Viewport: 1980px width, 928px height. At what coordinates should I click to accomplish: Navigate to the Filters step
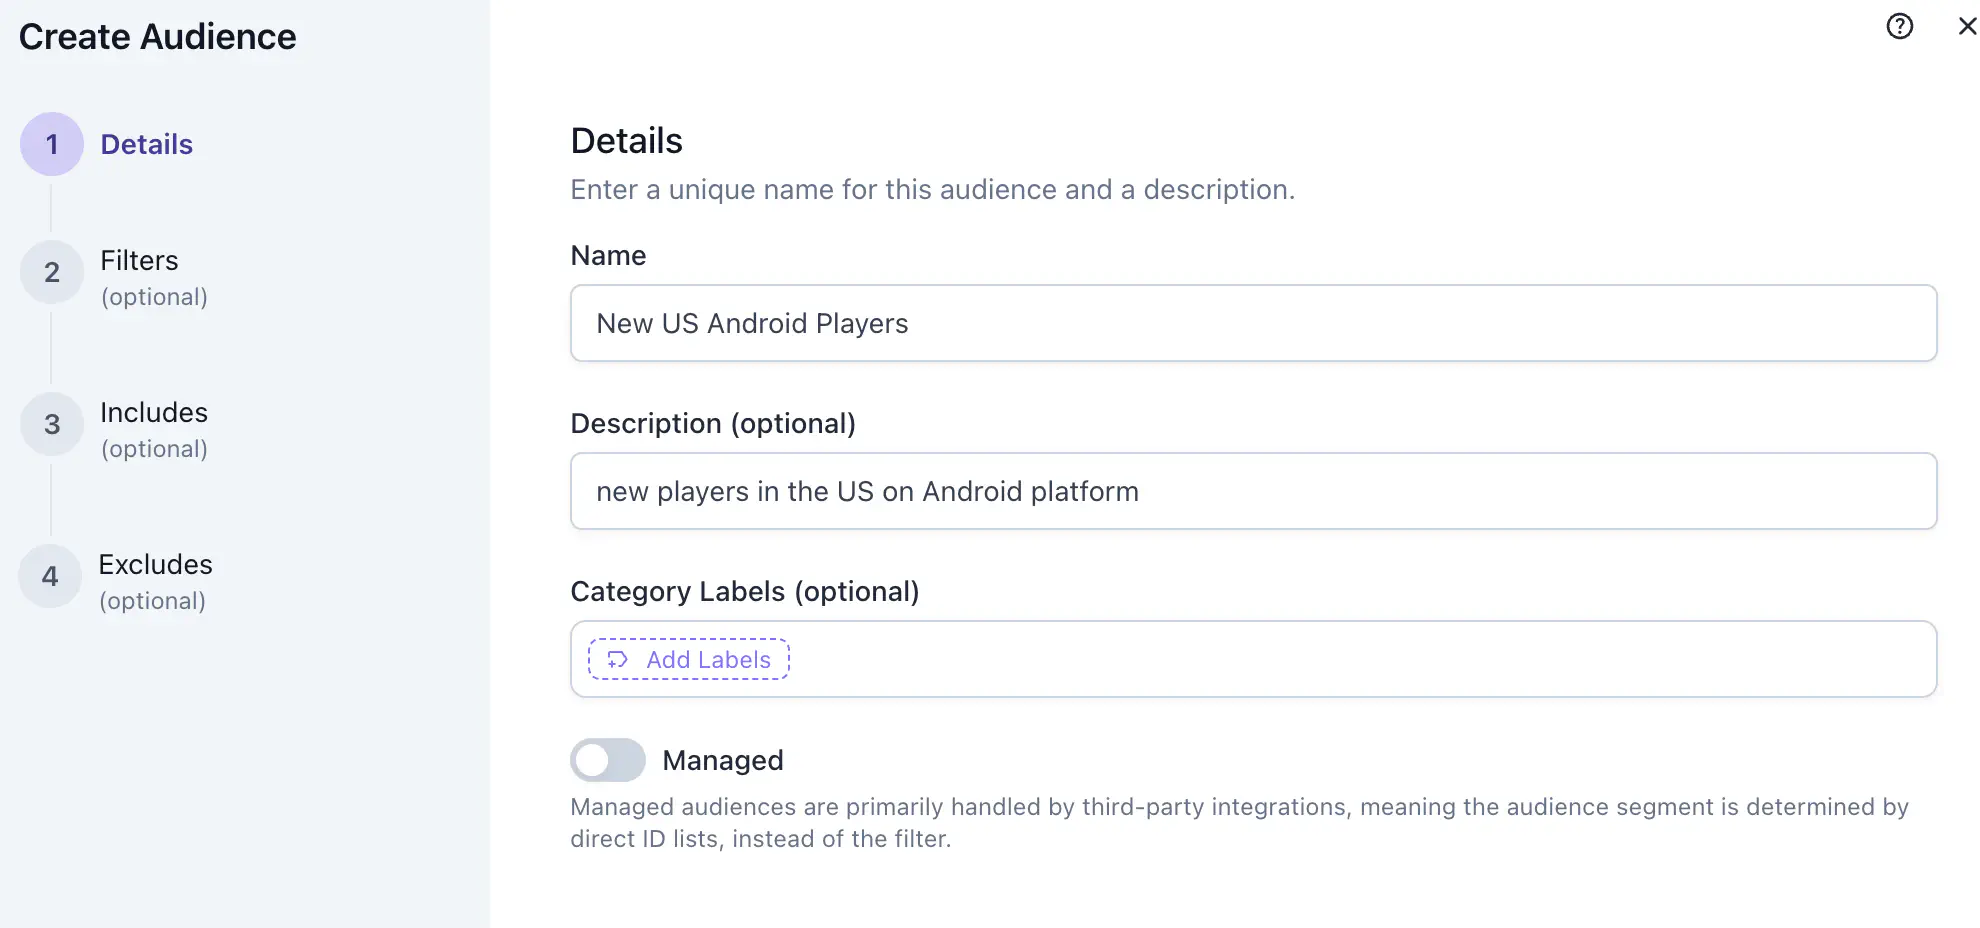tap(139, 260)
